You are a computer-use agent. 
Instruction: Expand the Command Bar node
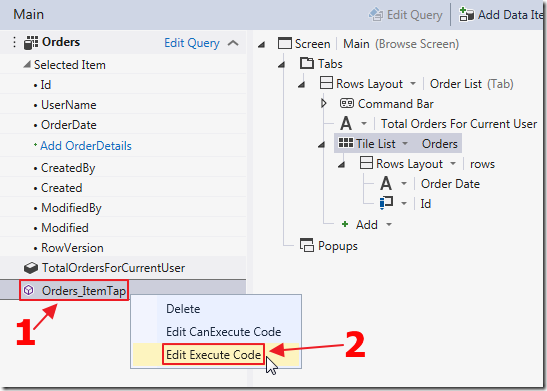[324, 103]
